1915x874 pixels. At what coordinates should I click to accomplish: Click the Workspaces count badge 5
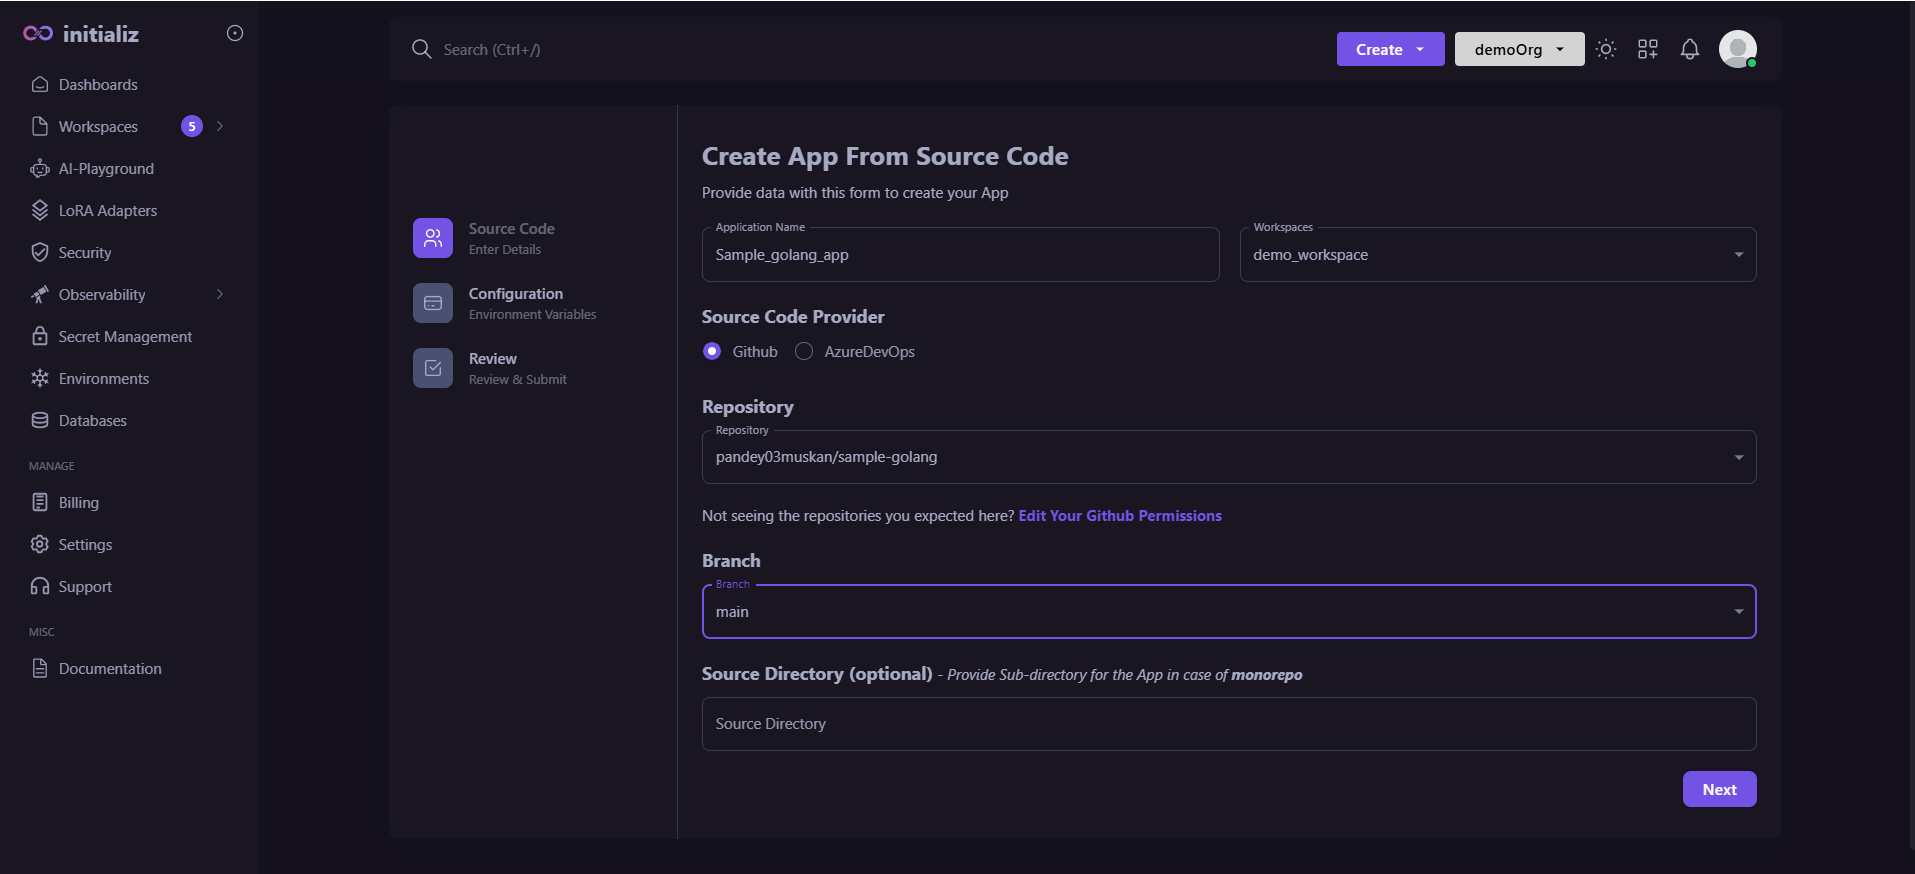click(x=192, y=126)
